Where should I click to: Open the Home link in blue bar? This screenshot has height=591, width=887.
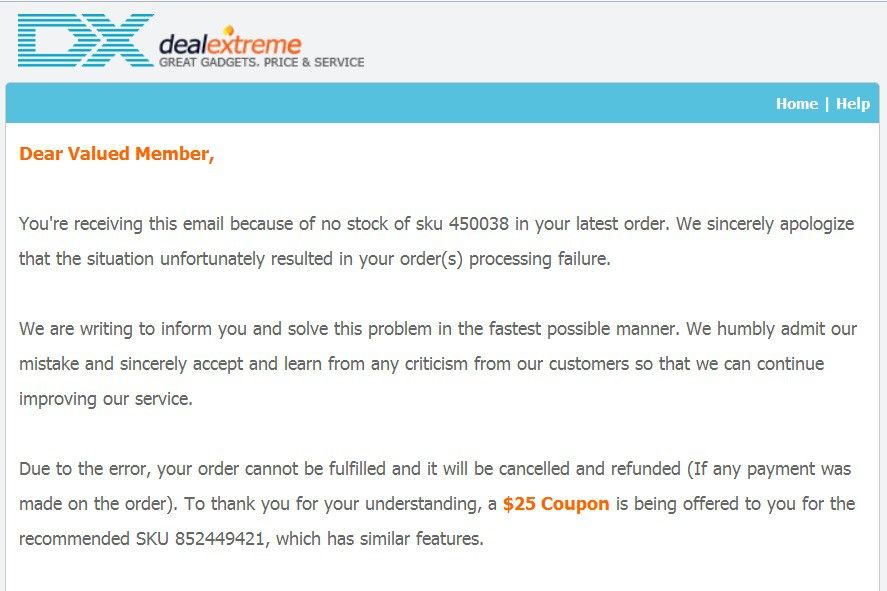pyautogui.click(x=796, y=103)
